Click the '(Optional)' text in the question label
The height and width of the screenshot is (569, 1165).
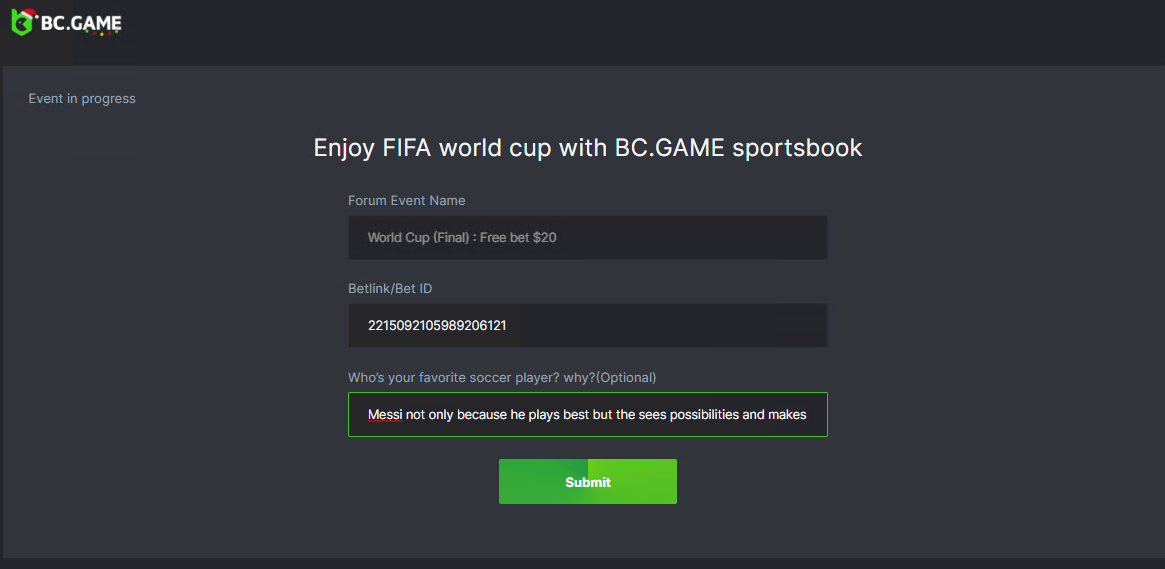click(x=626, y=377)
